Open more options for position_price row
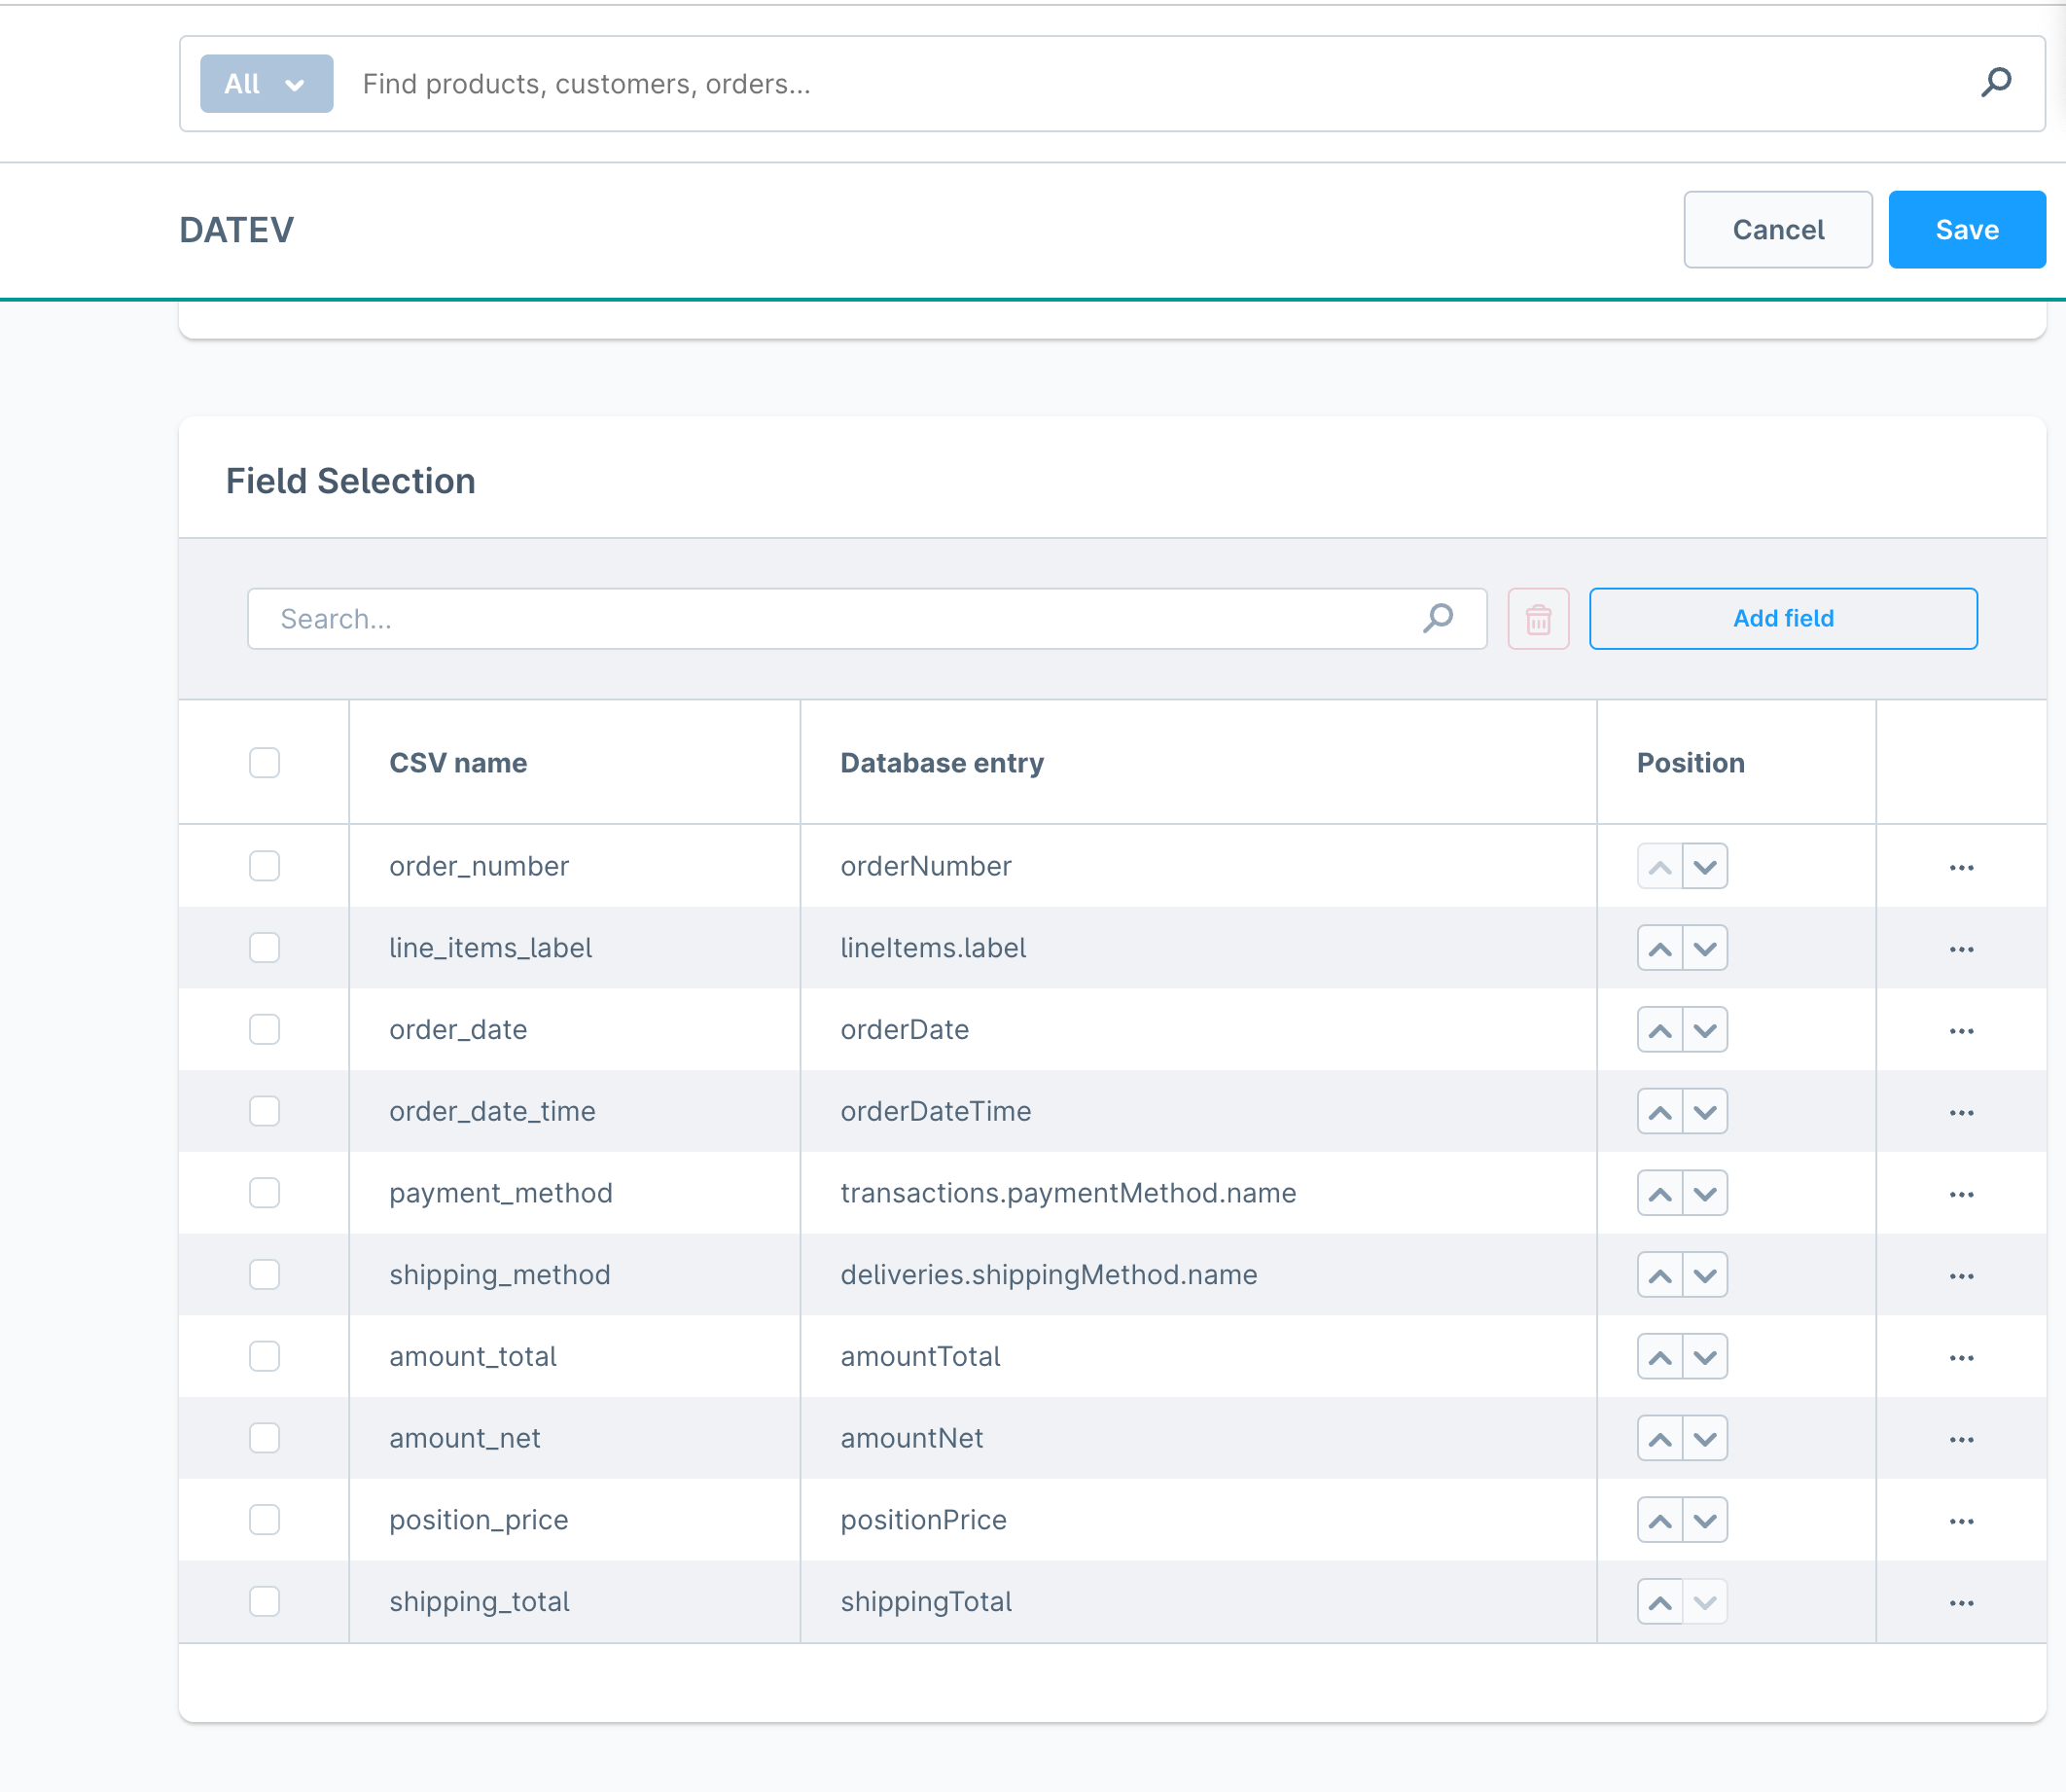Viewport: 2066px width, 1792px height. 1961,1521
